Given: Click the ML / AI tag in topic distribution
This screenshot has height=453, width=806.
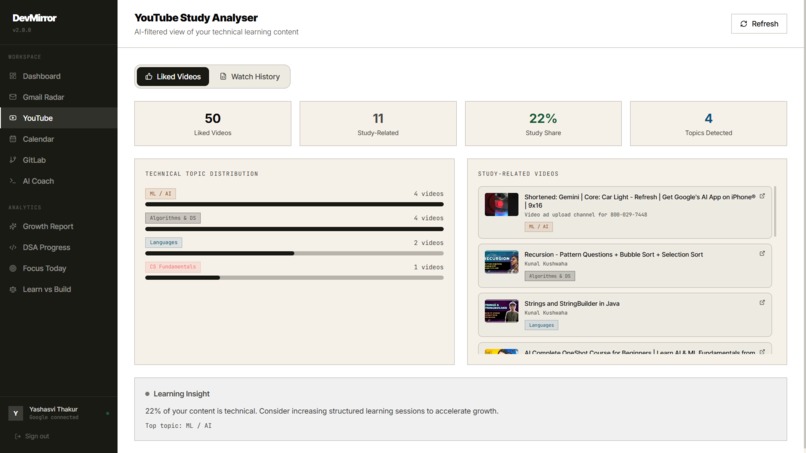Looking at the screenshot, I should point(160,194).
